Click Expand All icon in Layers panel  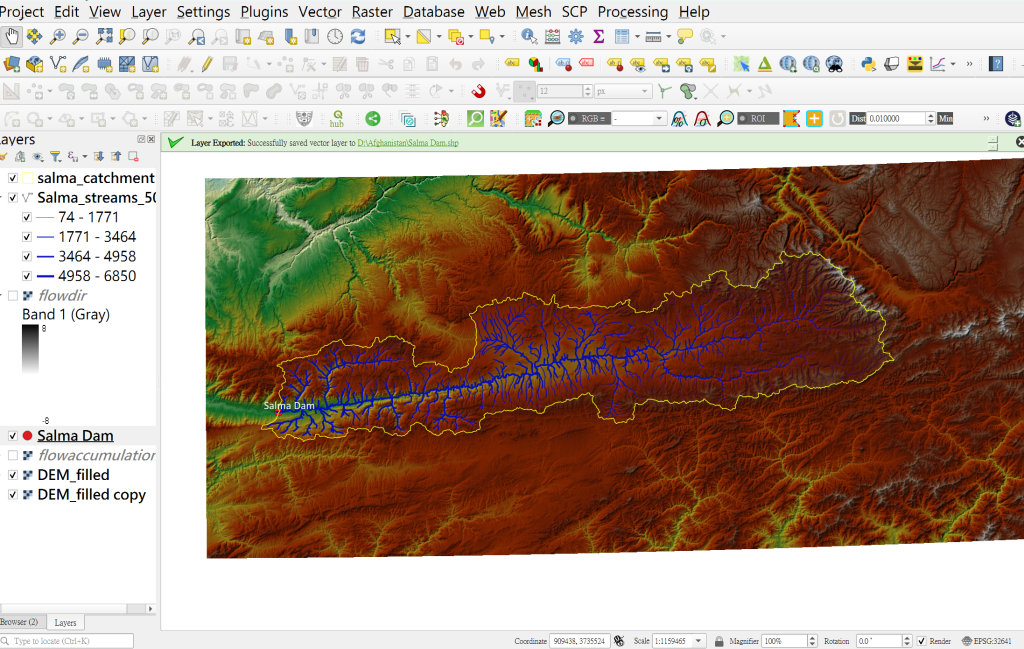[99, 157]
